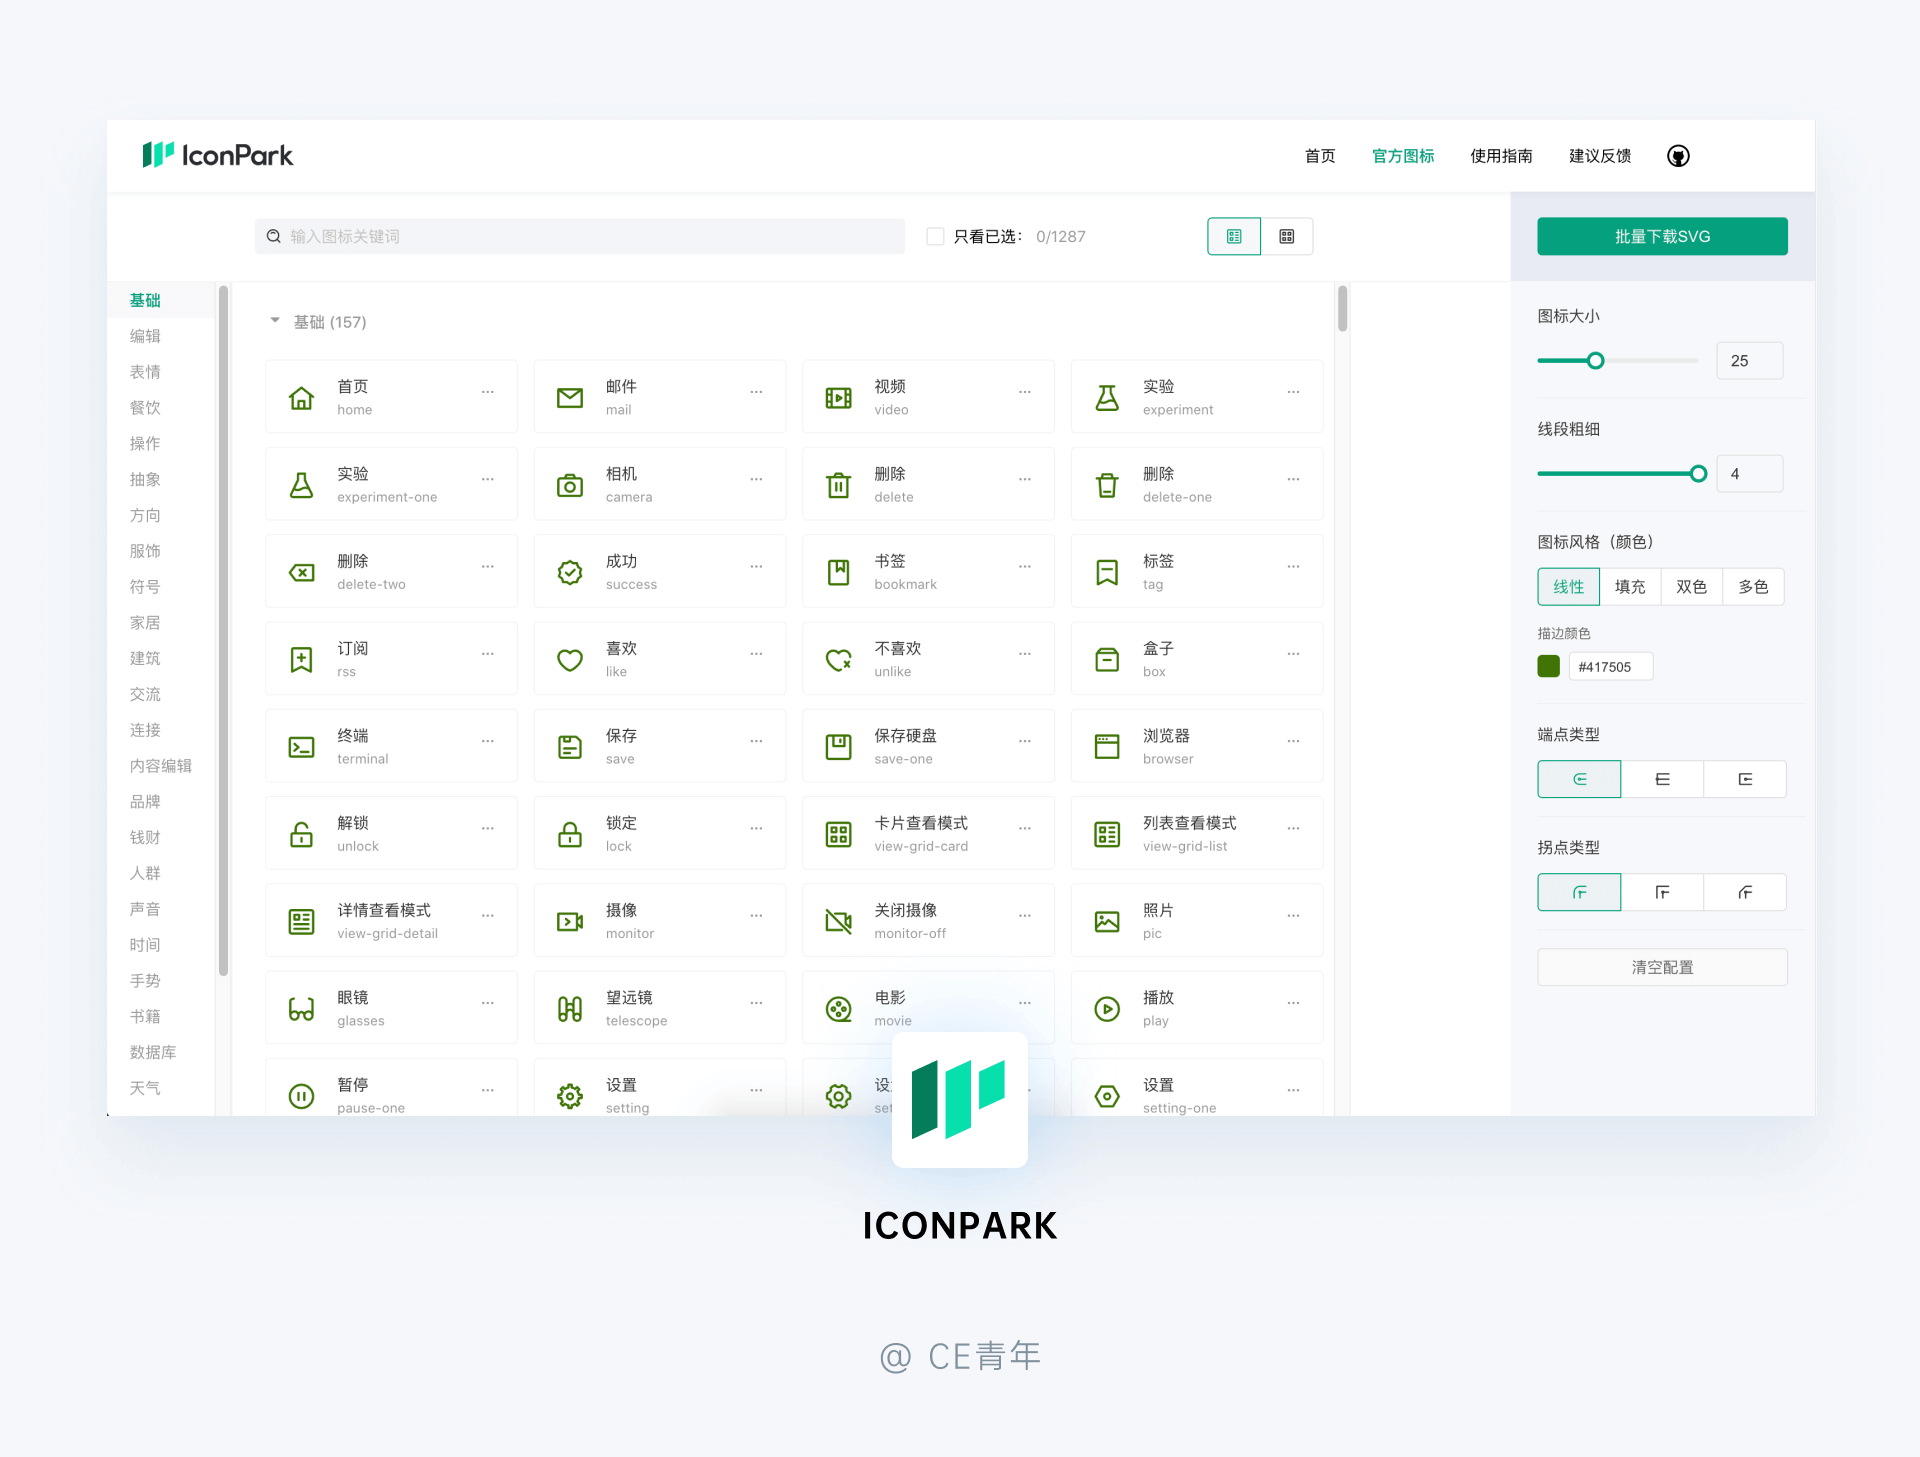The height and width of the screenshot is (1457, 1920).
Task: Select 线性 icon style
Action: (x=1568, y=587)
